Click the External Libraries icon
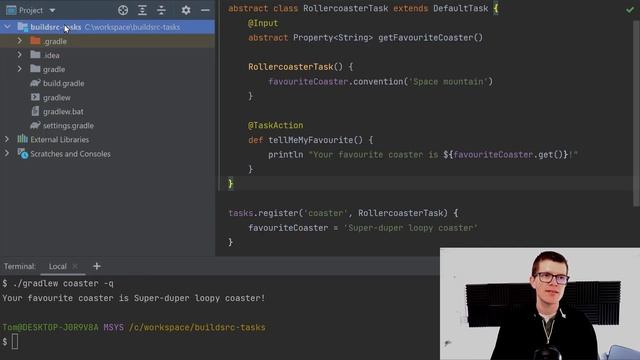The image size is (640, 360). [22, 139]
